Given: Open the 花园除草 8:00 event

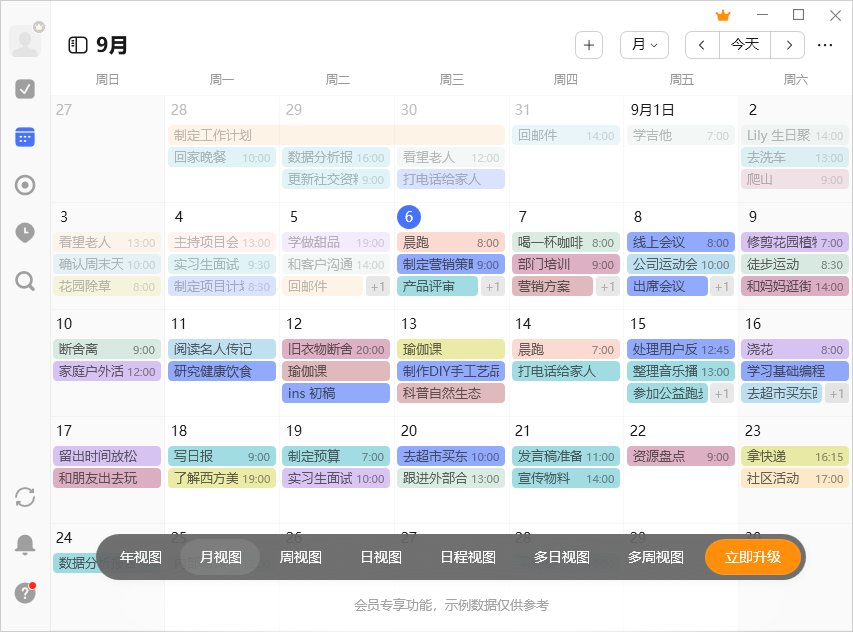Looking at the screenshot, I should click(x=107, y=287).
